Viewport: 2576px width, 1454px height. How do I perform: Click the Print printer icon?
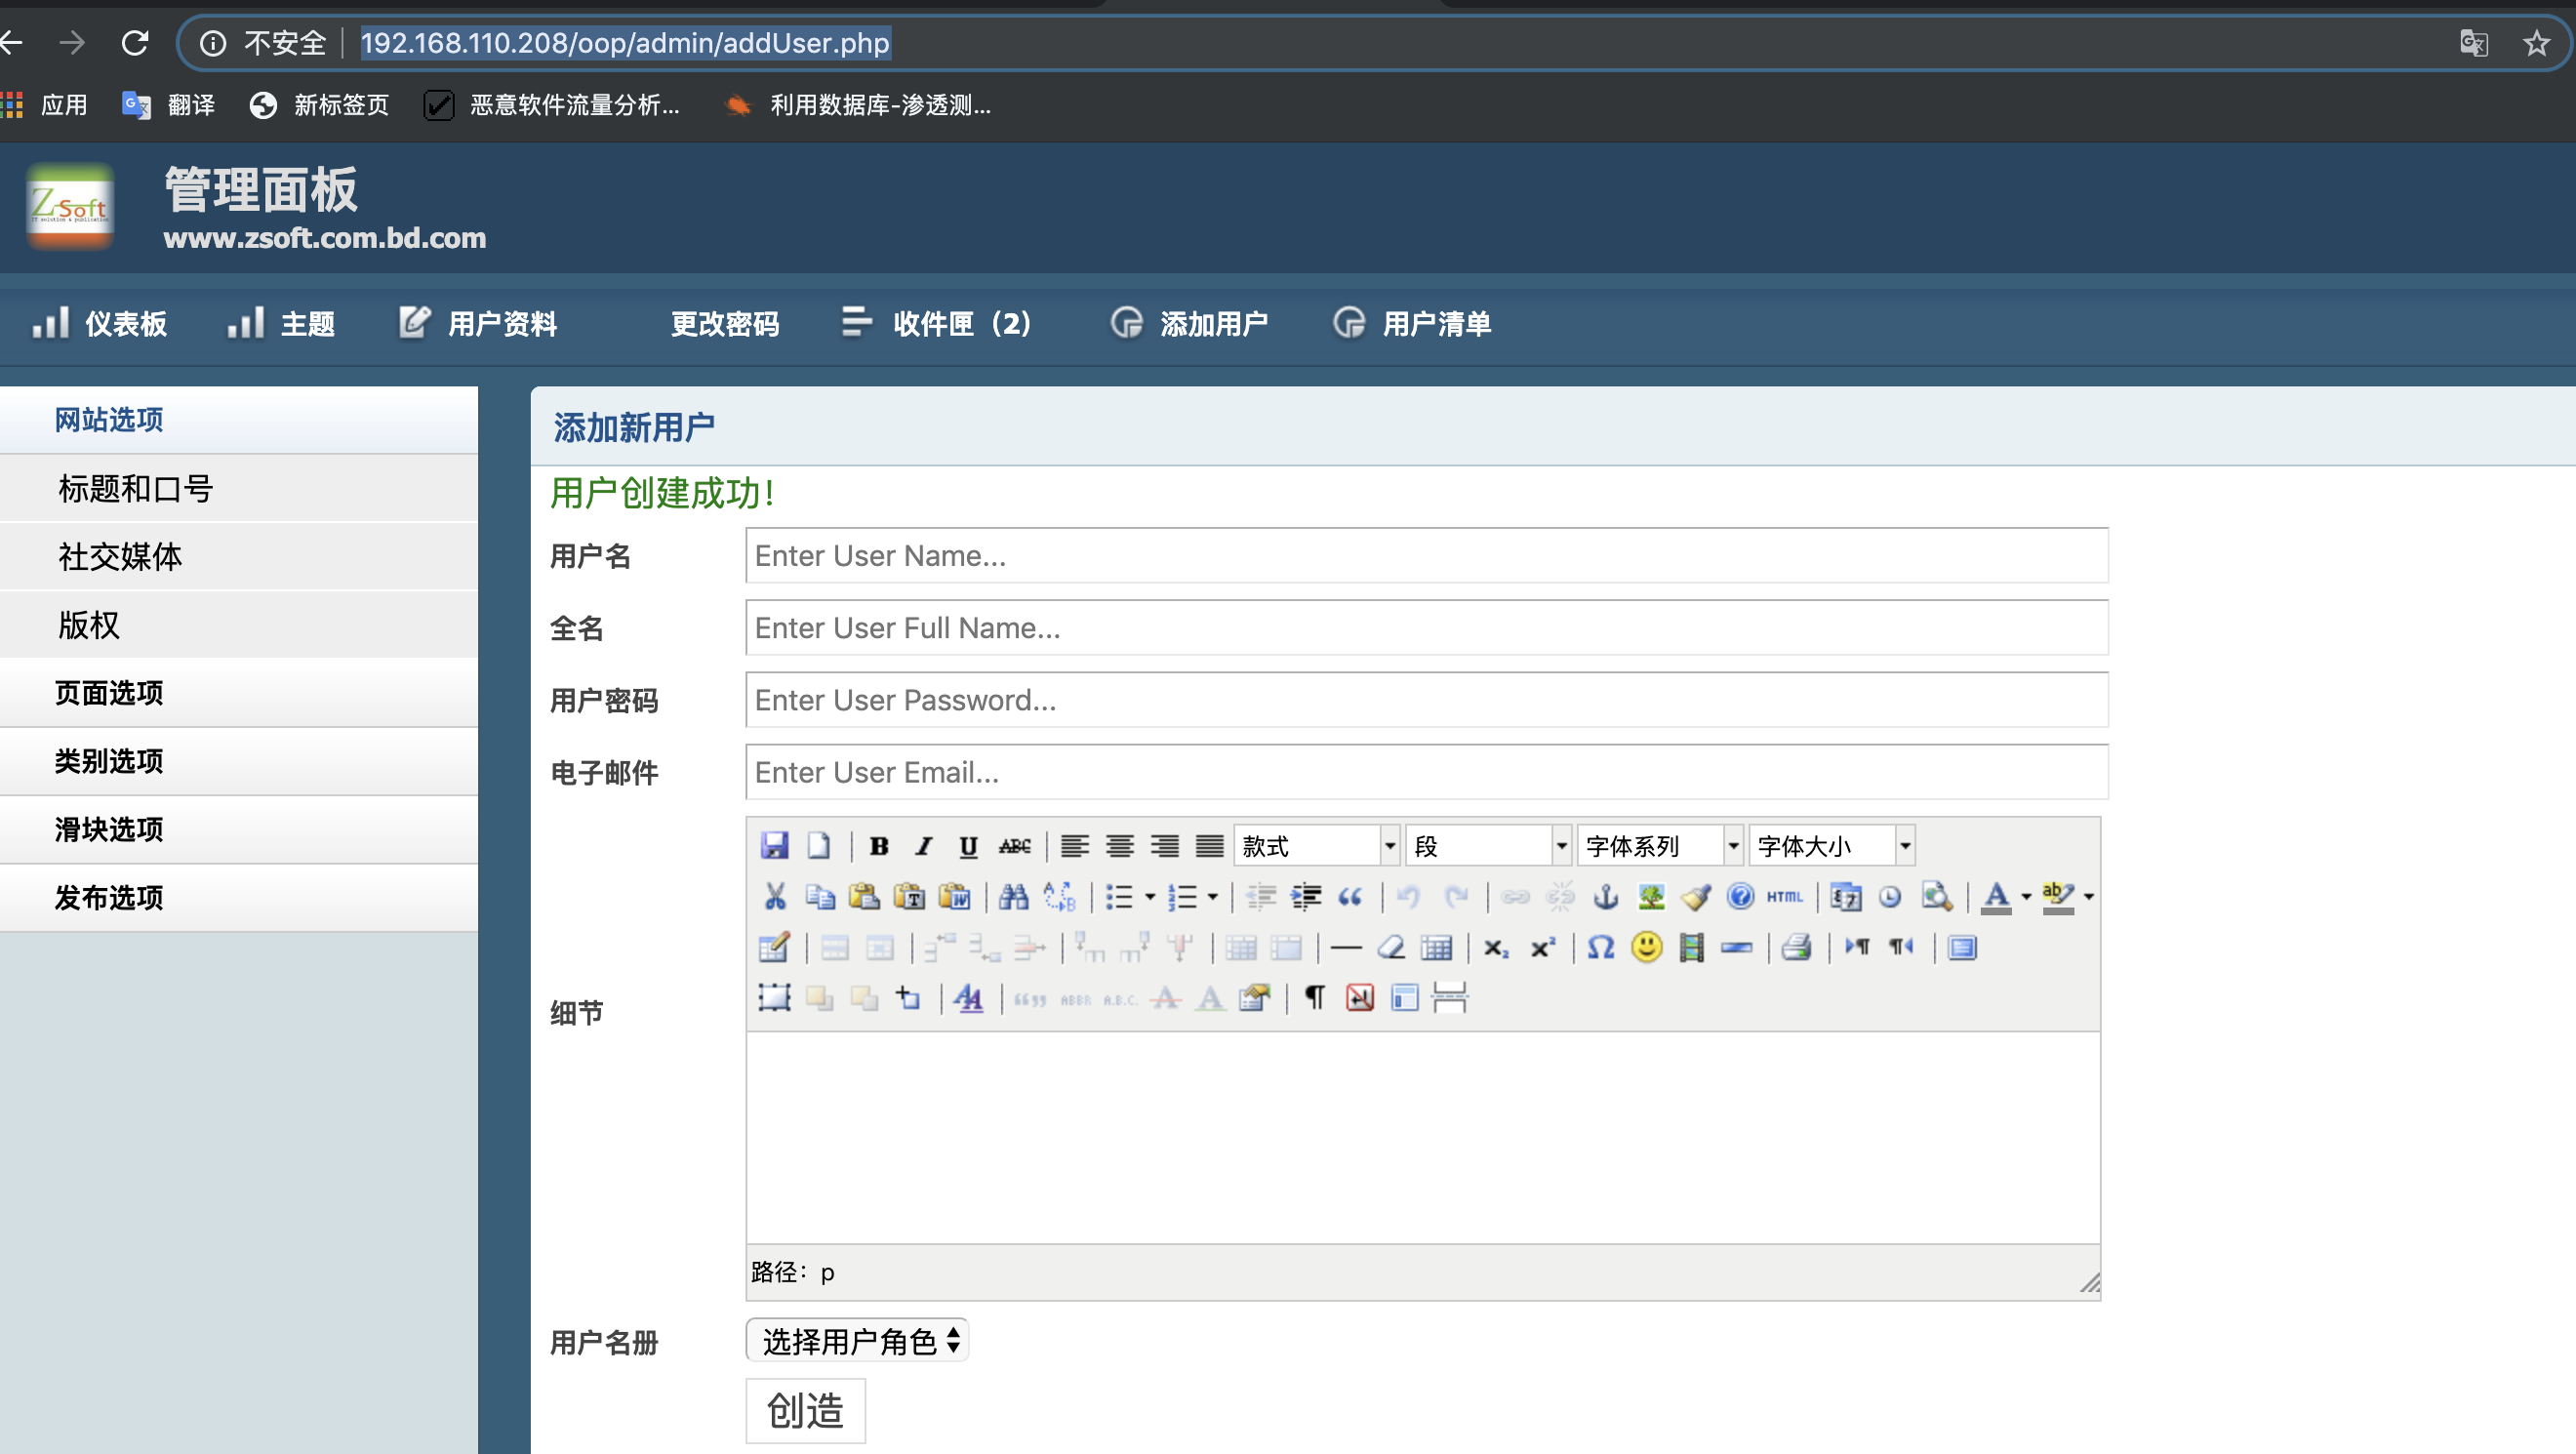coord(1796,947)
